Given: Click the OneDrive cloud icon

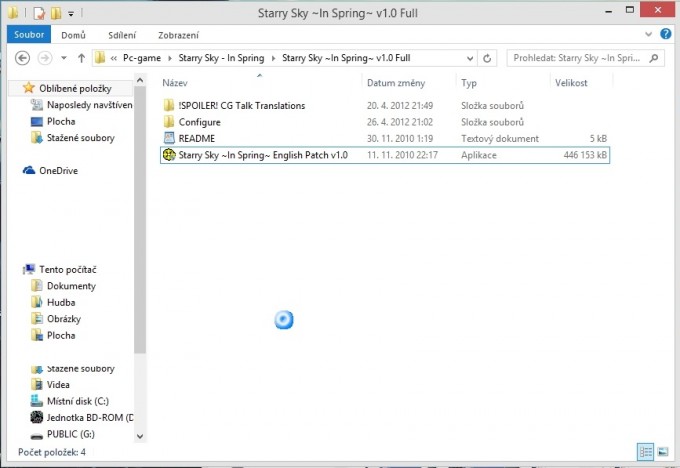Looking at the screenshot, I should (29, 170).
